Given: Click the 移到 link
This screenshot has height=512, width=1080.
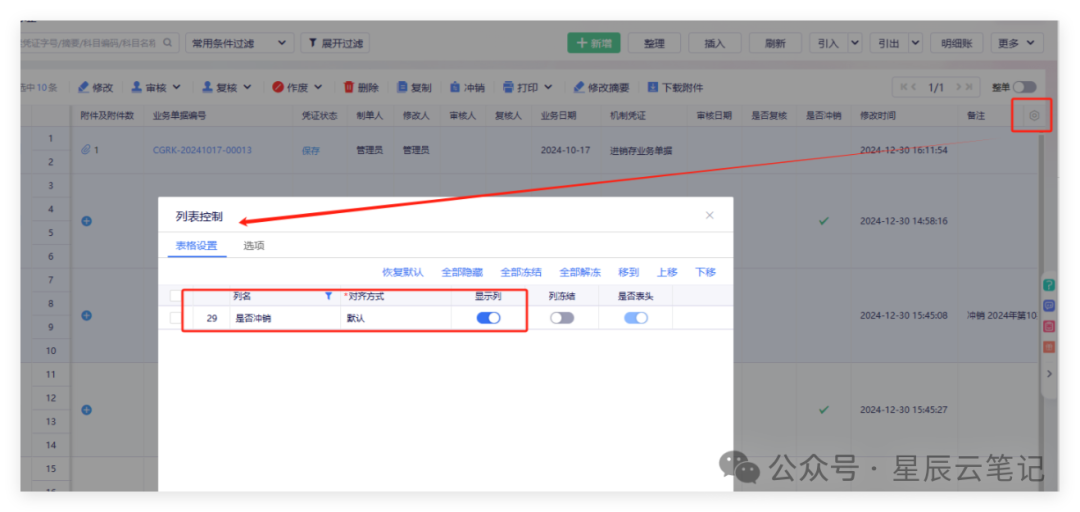Looking at the screenshot, I should (x=628, y=272).
